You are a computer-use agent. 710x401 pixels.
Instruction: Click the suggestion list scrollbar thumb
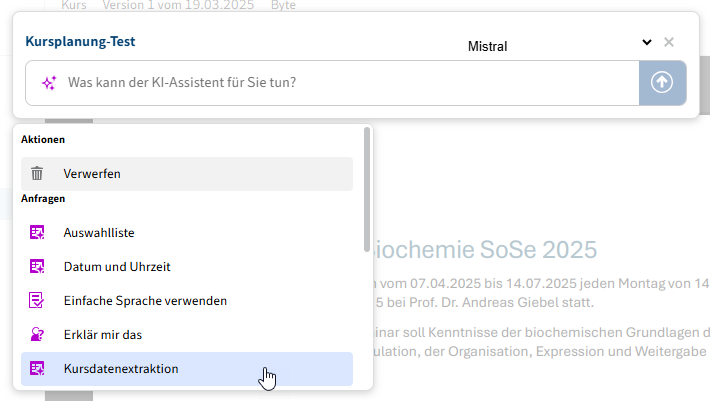[x=367, y=190]
